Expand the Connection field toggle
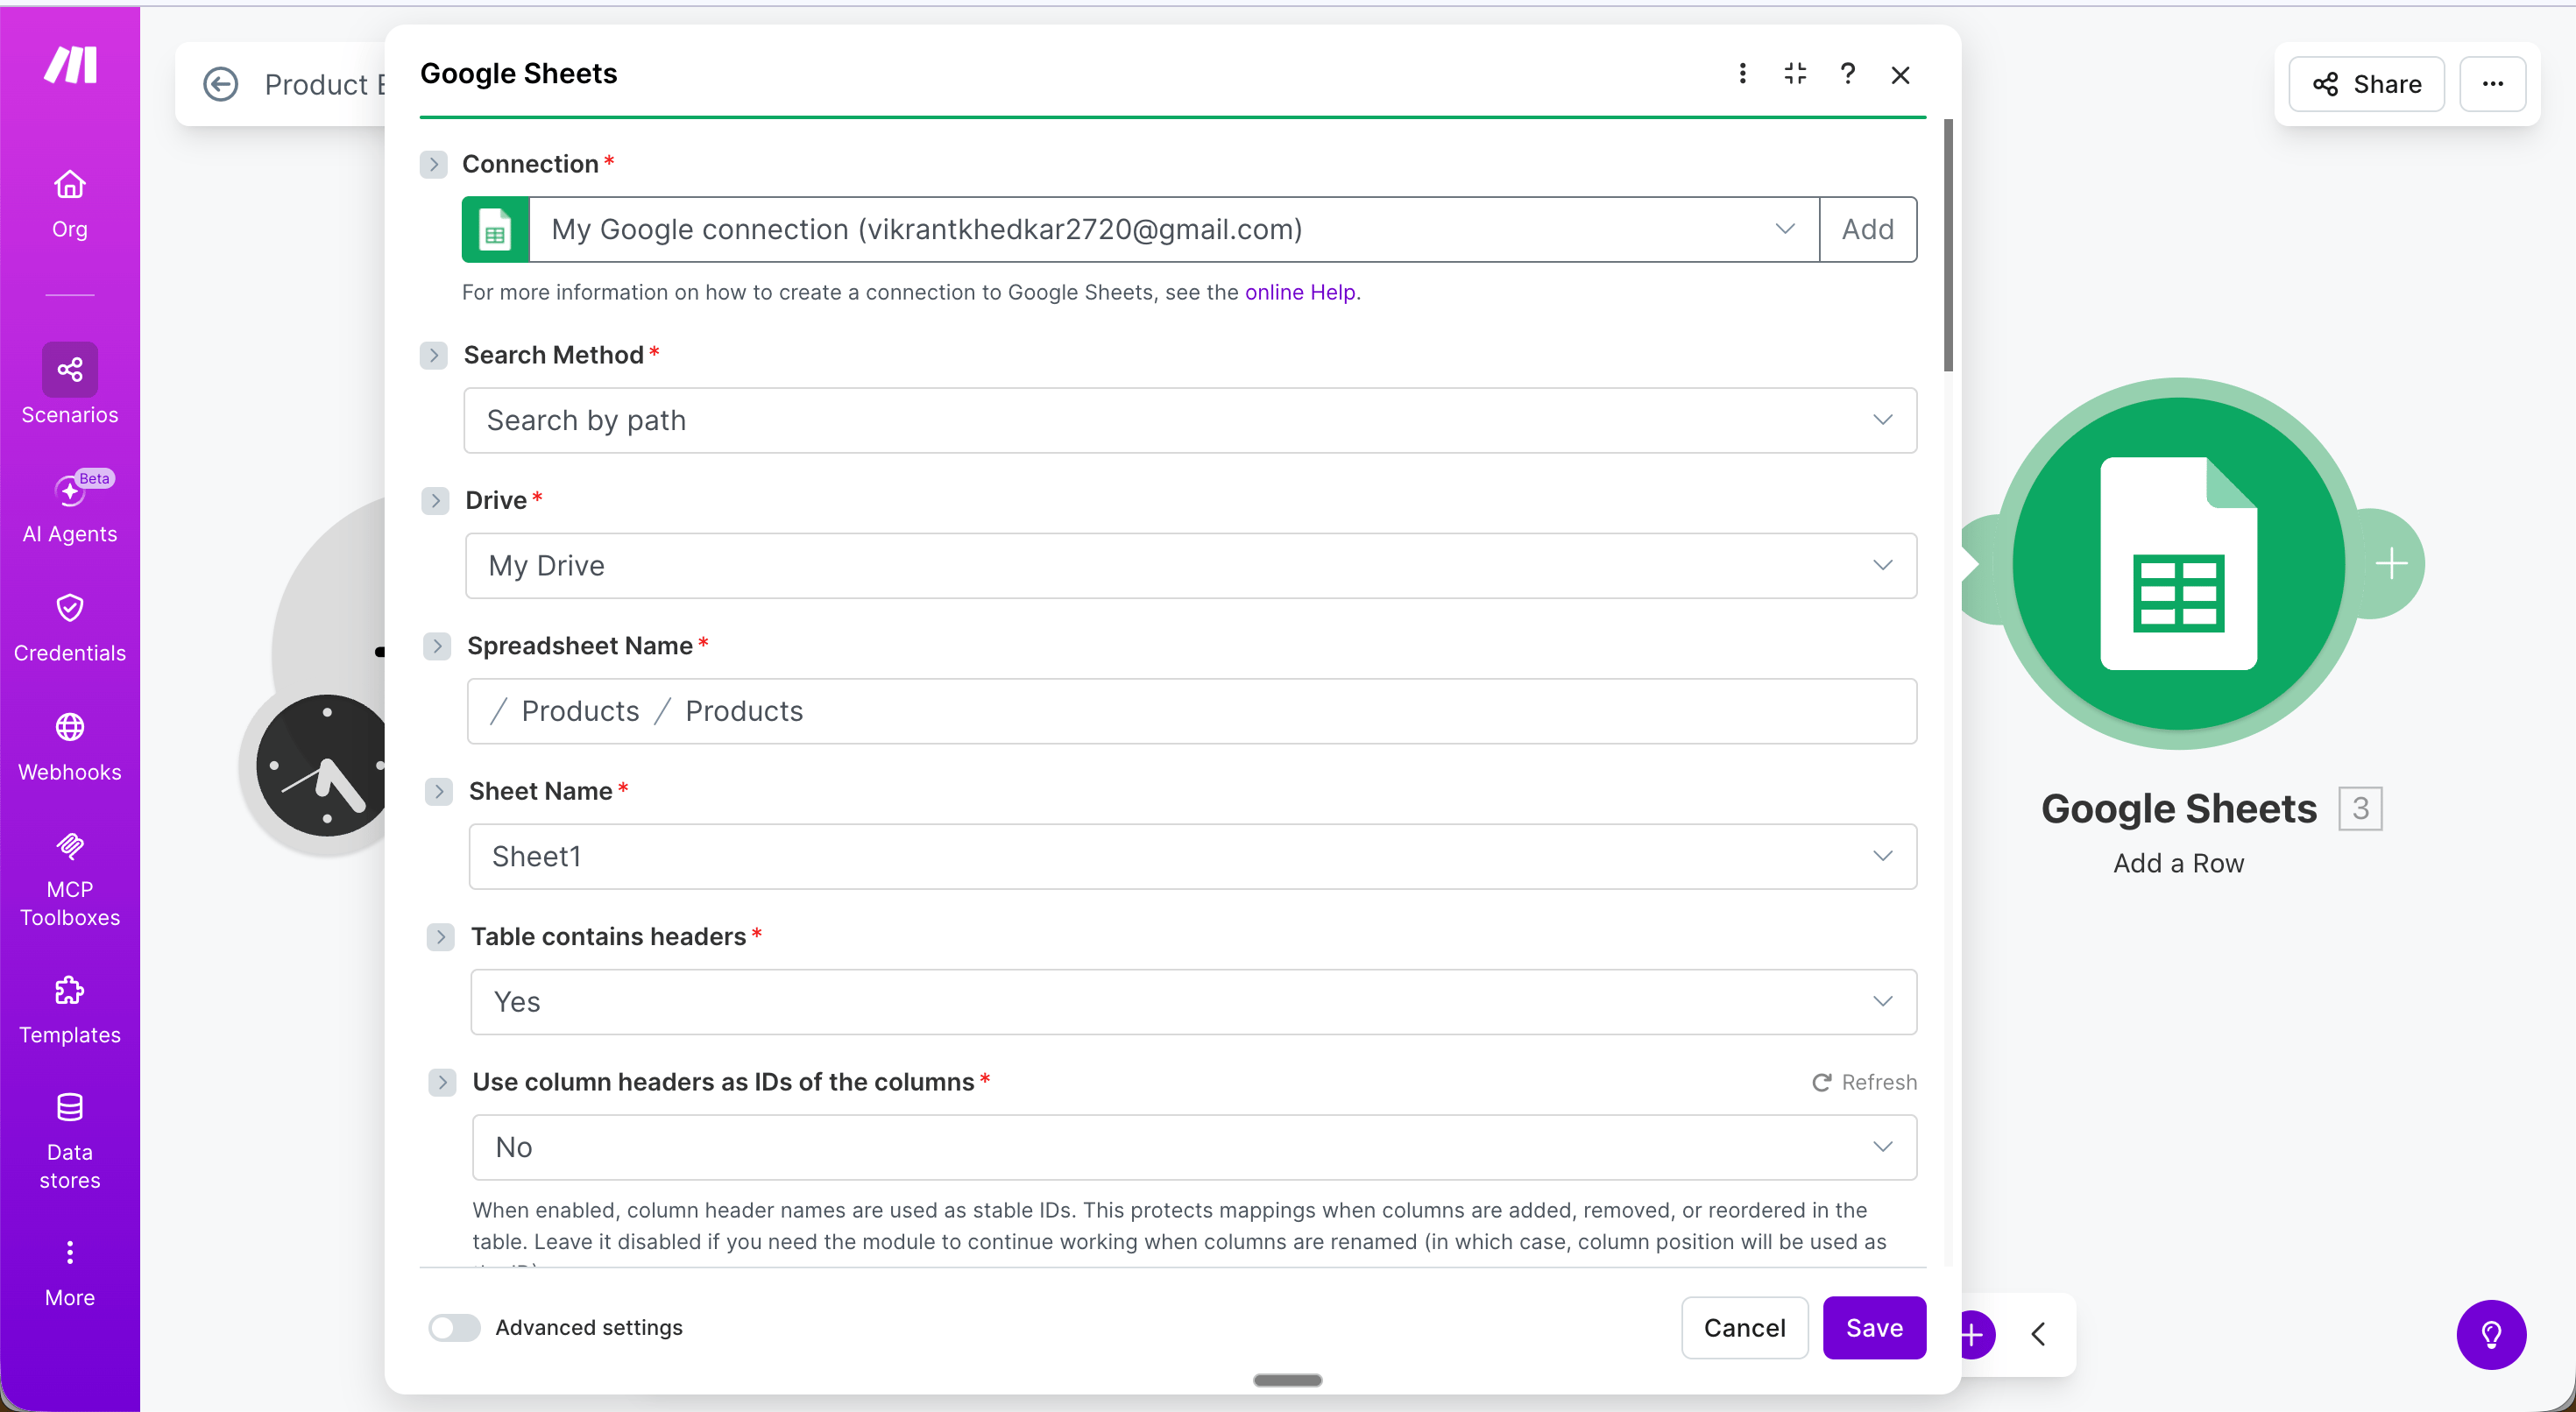Image resolution: width=2576 pixels, height=1412 pixels. pos(433,164)
